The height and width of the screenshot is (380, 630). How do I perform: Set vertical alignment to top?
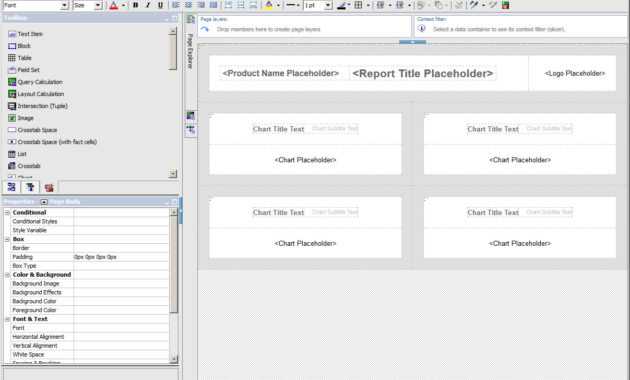point(228,5)
